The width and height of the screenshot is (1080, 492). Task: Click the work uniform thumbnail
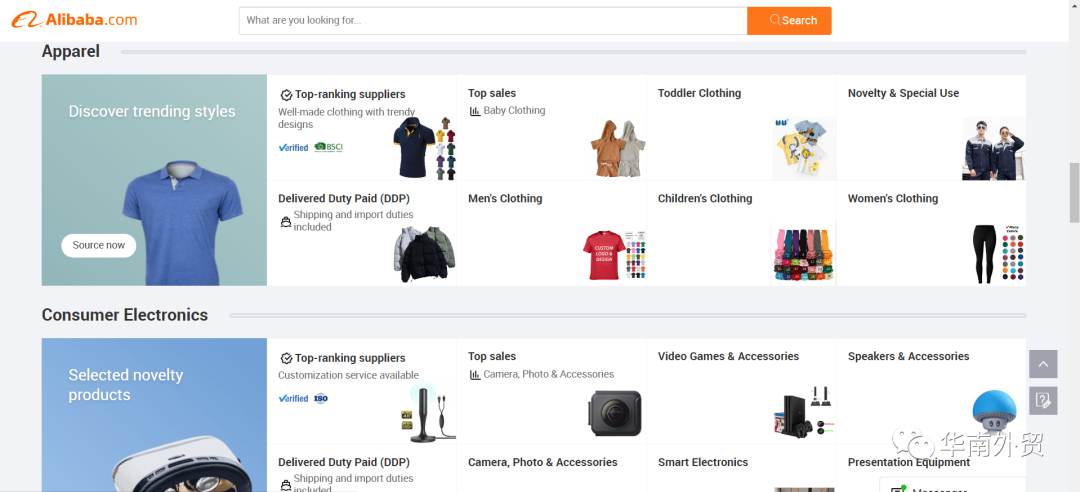[993, 148]
